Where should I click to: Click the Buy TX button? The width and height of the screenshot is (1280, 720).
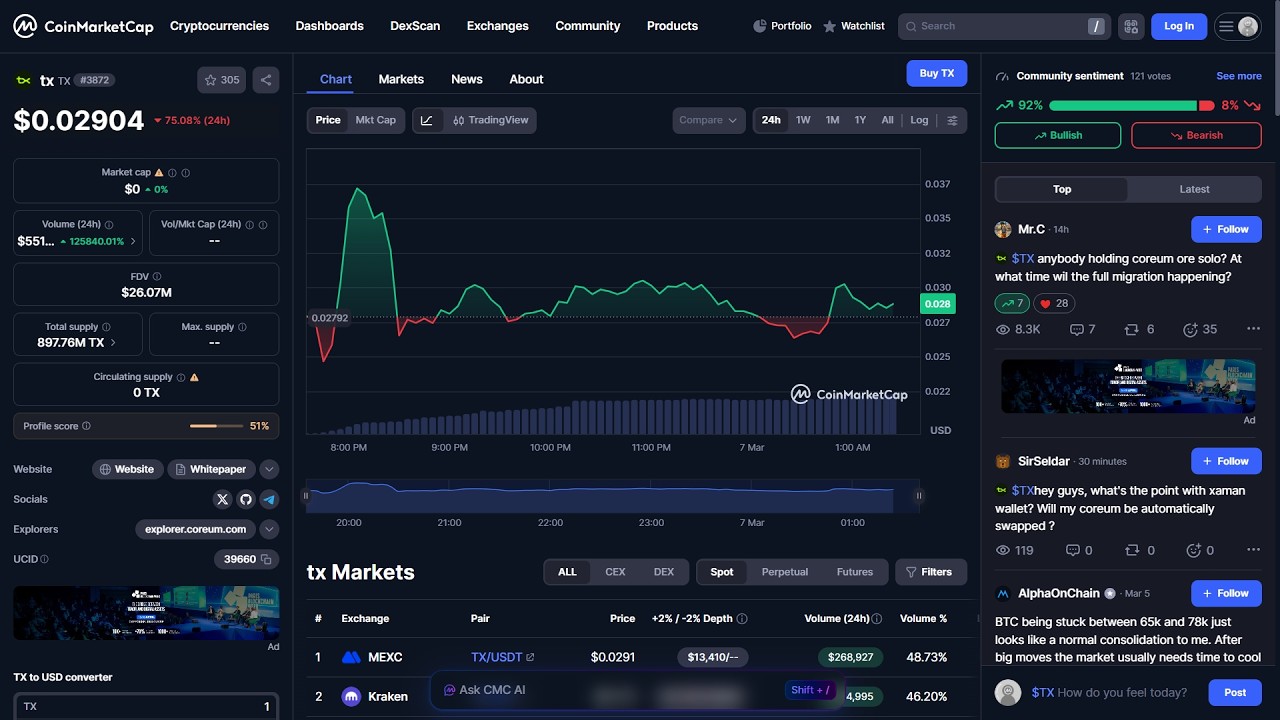(937, 73)
